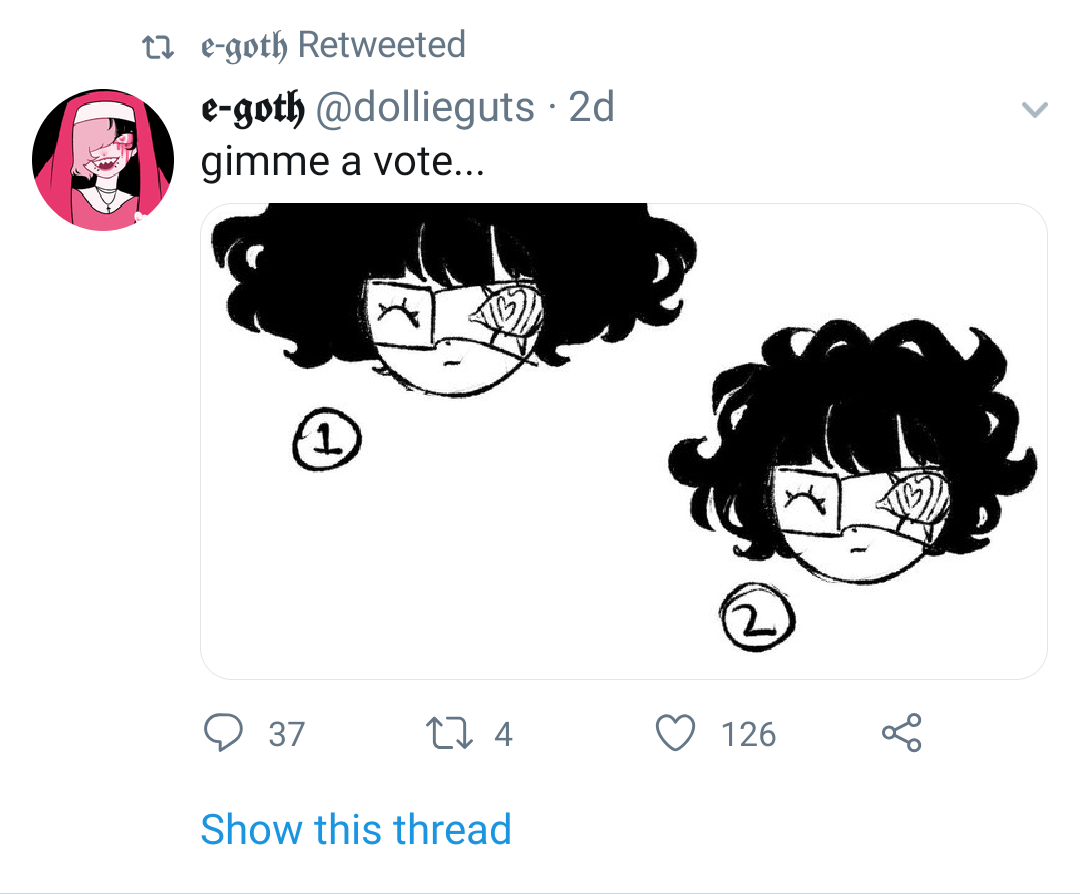Viewport: 1080px width, 894px height.
Task: Like the tweet with the heart icon
Action: tap(675, 735)
